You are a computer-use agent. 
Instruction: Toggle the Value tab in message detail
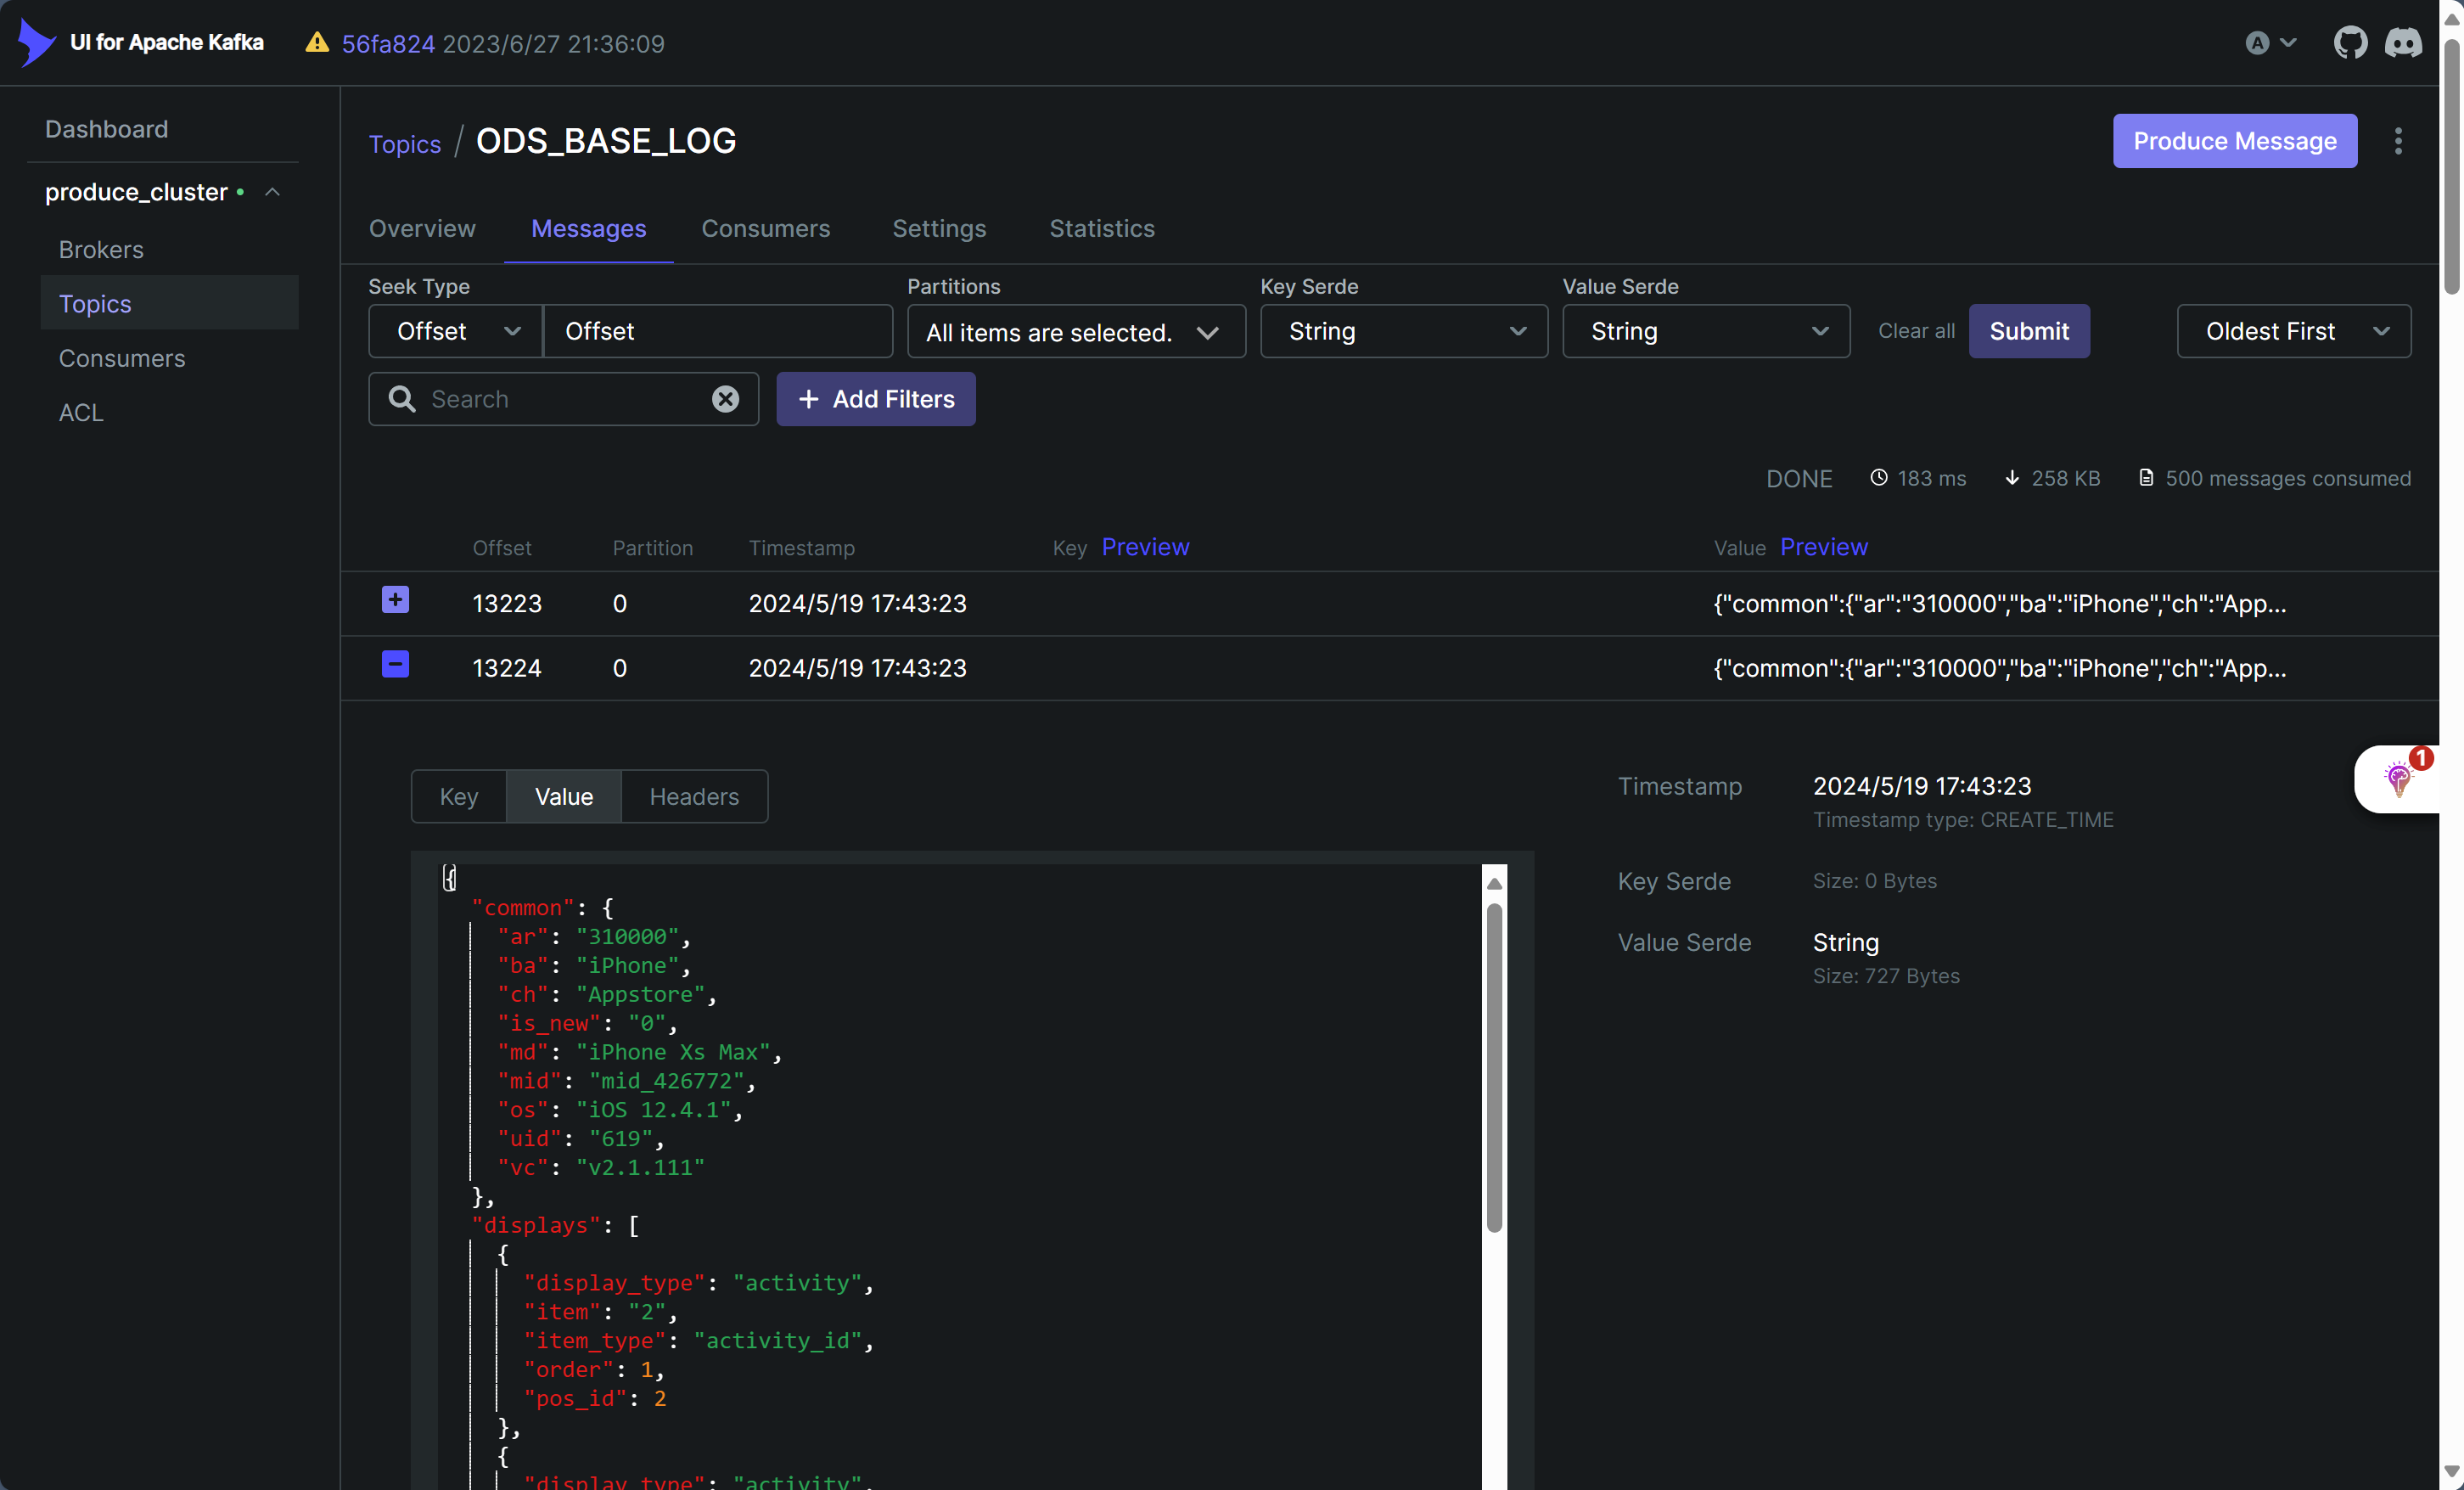564,796
